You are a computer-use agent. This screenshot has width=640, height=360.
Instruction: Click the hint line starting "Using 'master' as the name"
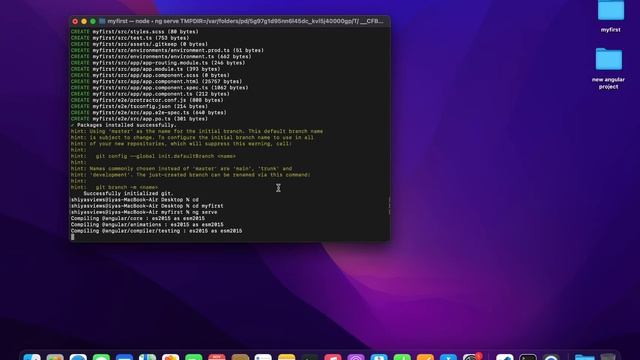197,131
